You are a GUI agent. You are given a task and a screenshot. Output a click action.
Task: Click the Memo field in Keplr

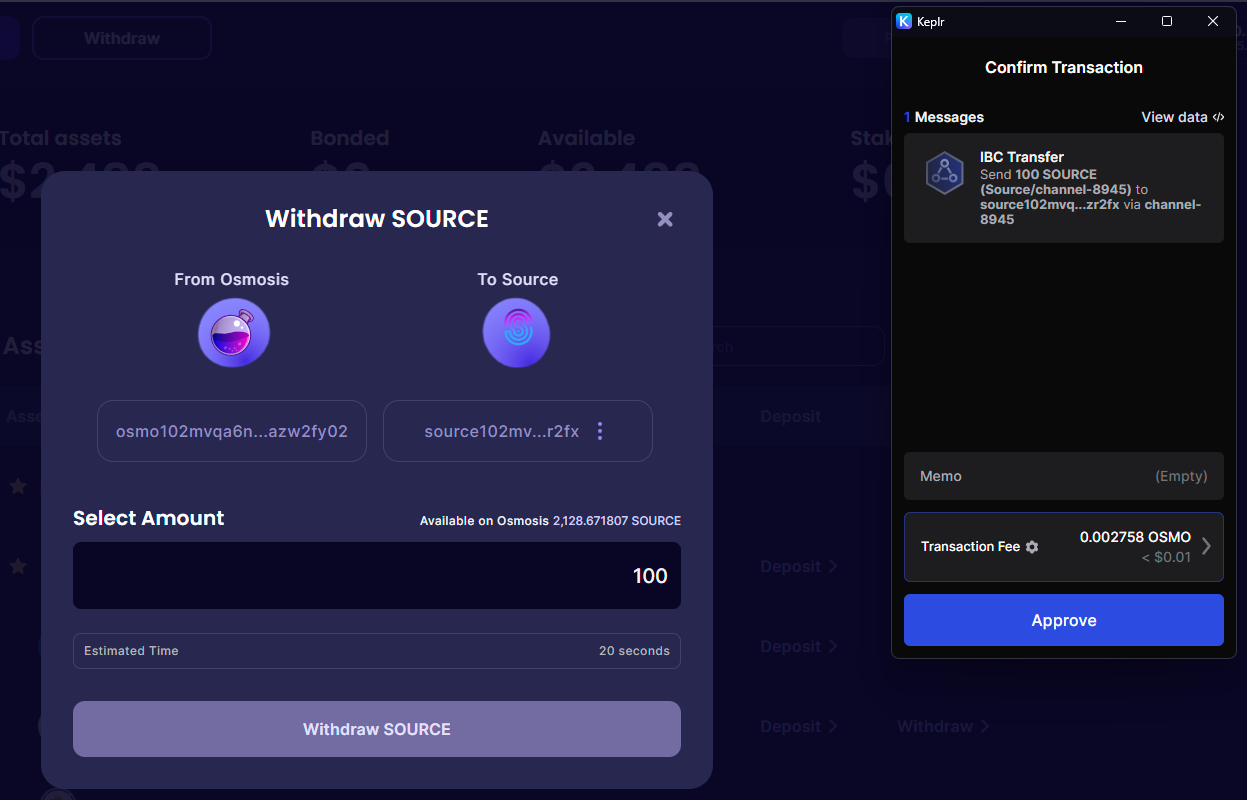(x=1063, y=476)
